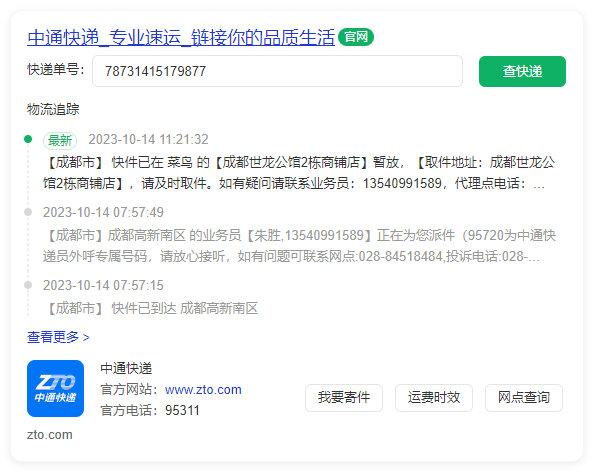Viewport: 597px width, 476px height.
Task: Click the 最新 status tag
Action: coord(60,141)
